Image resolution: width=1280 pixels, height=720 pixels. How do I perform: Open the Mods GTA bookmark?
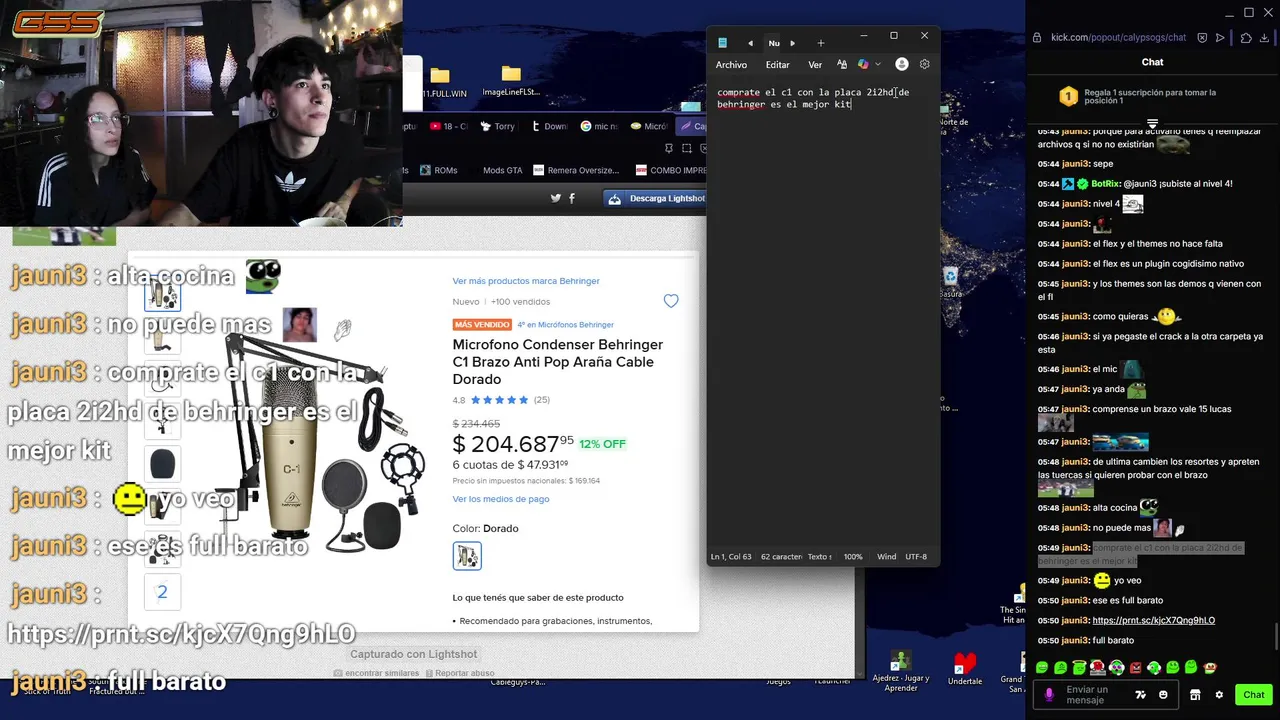pyautogui.click(x=502, y=170)
